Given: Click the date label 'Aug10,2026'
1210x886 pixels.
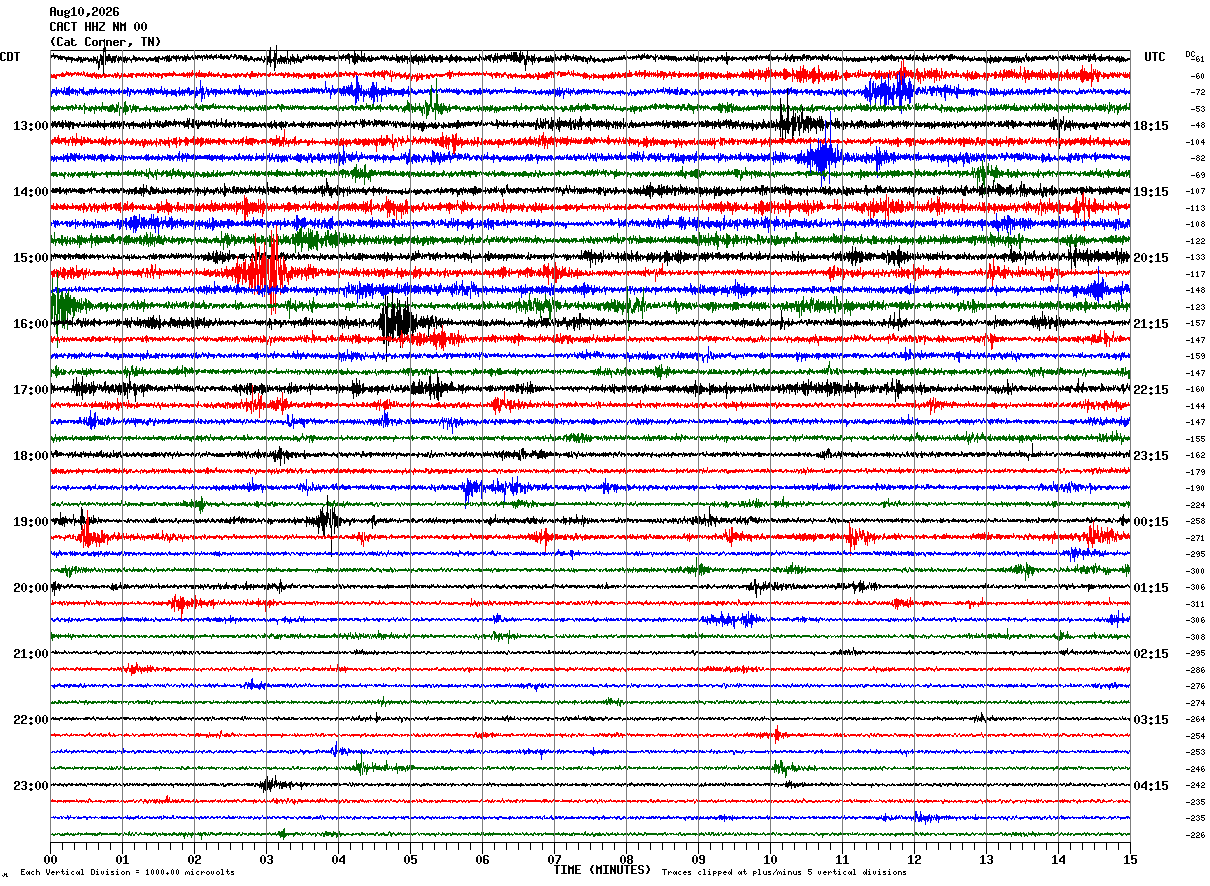Looking at the screenshot, I should (84, 12).
